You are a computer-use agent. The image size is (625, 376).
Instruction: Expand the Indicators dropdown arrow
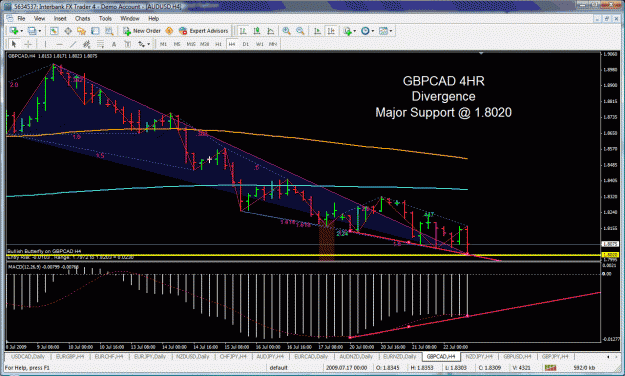click(354, 31)
